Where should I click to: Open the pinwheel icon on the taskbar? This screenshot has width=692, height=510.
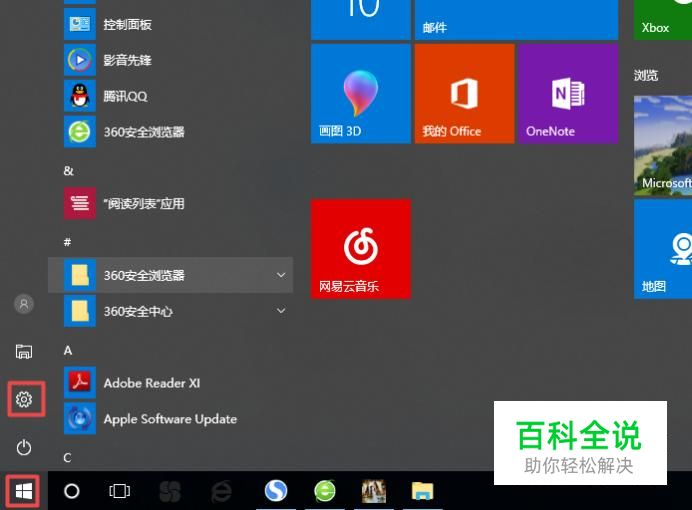pos(170,491)
